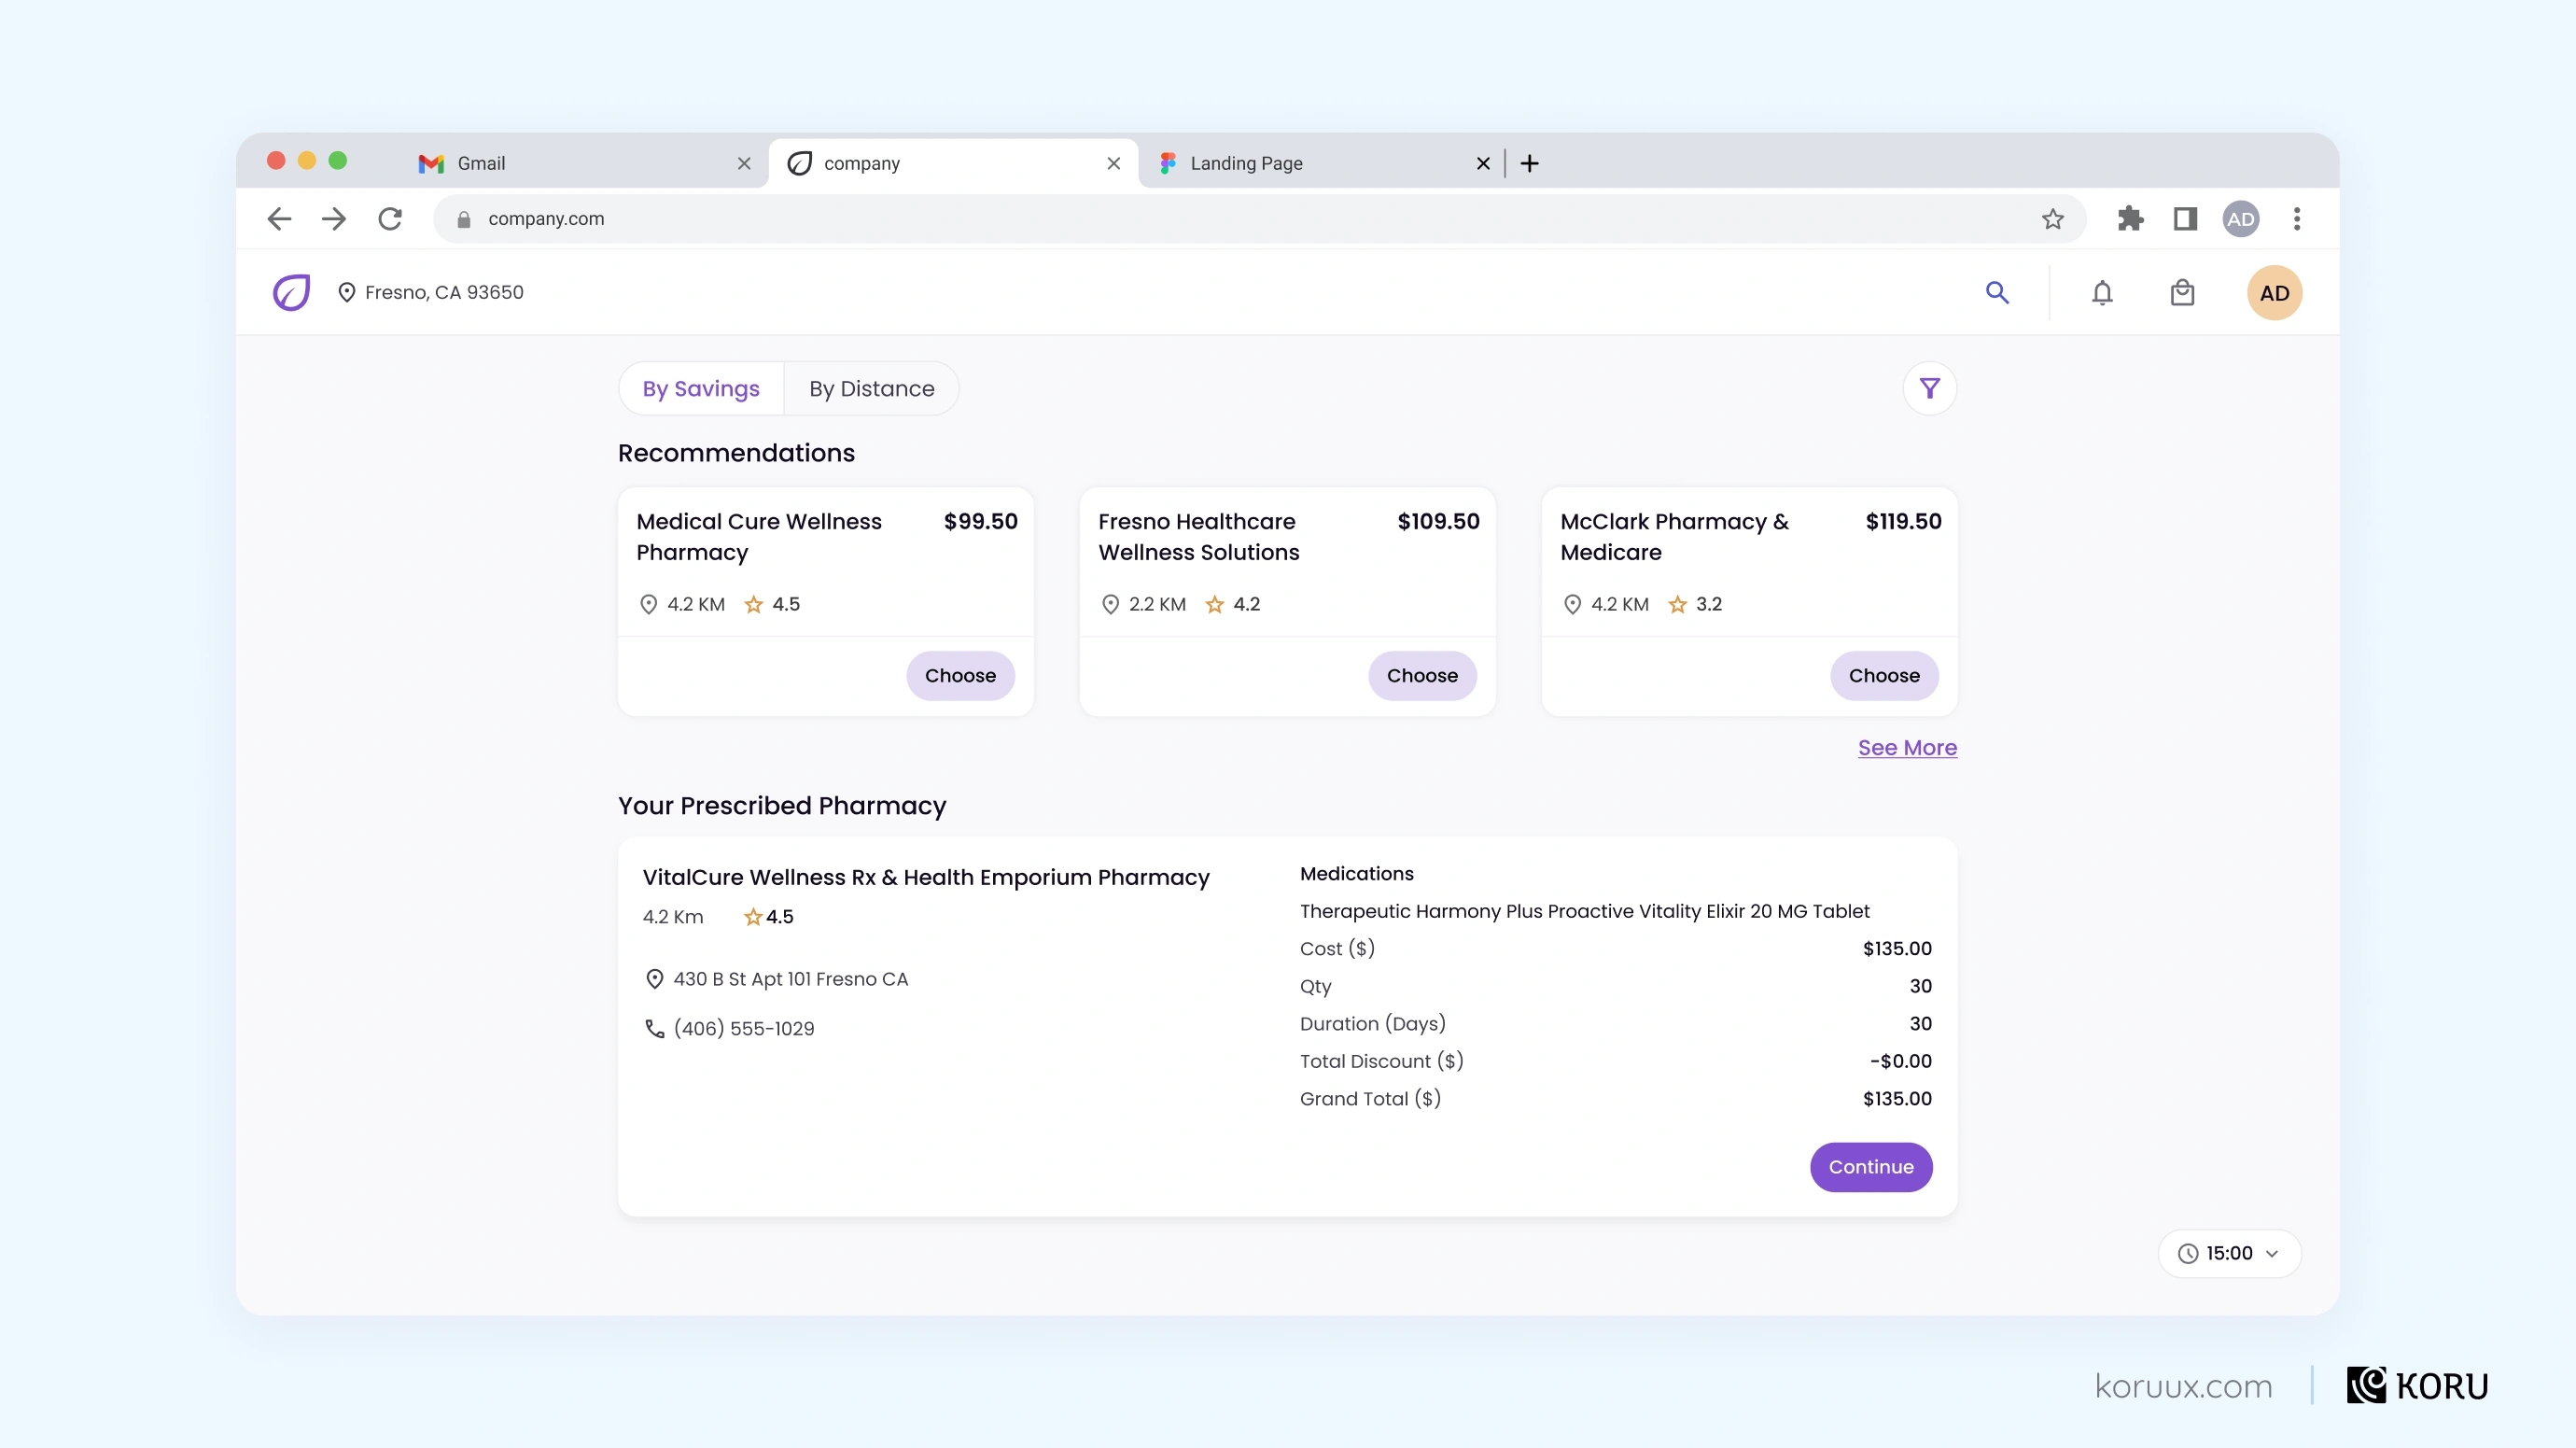
Task: Click the Recommendations heading
Action: [736, 453]
